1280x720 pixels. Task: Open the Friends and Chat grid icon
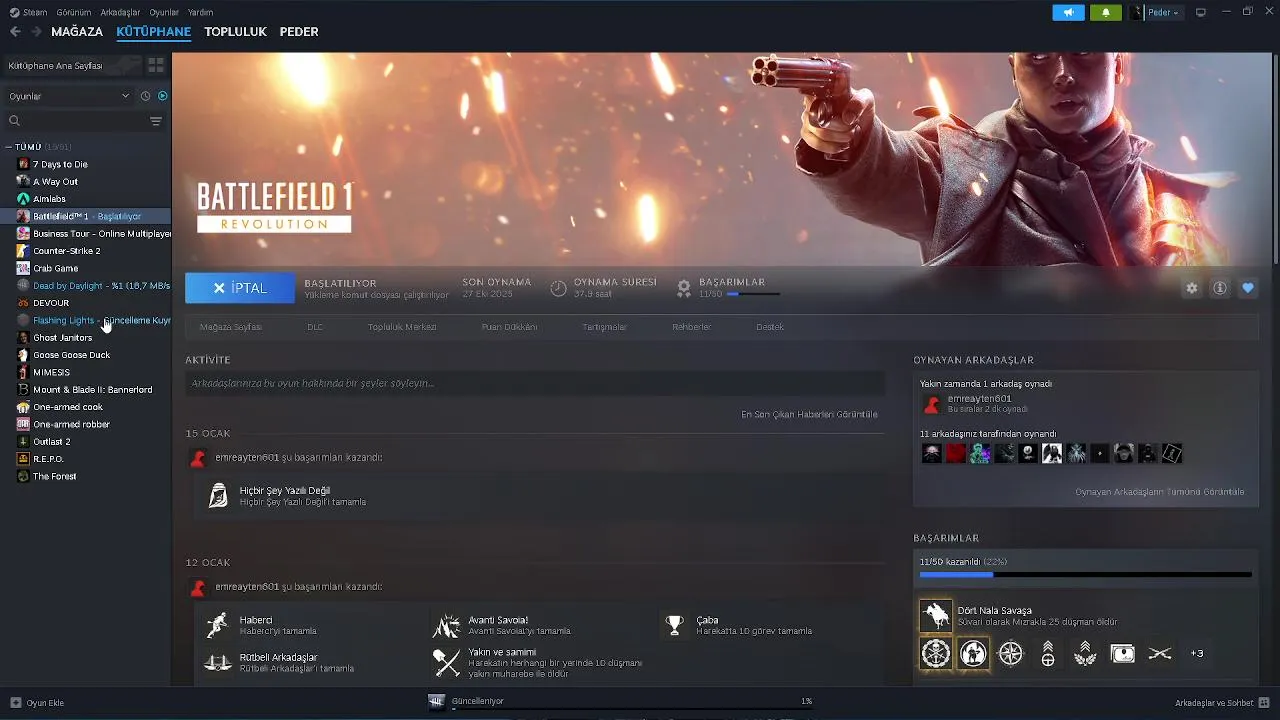(1264, 702)
